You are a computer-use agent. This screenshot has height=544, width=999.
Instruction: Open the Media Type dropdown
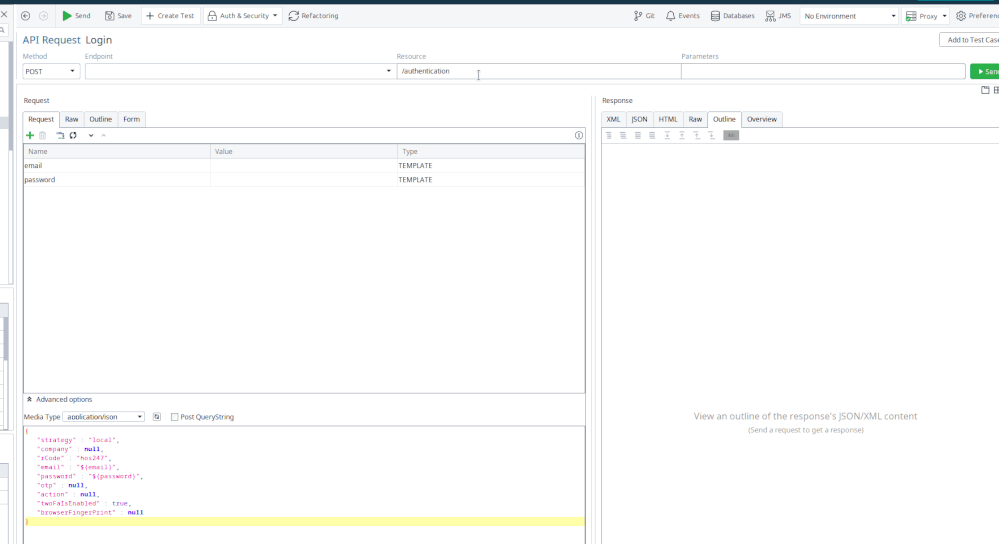[x=103, y=417]
